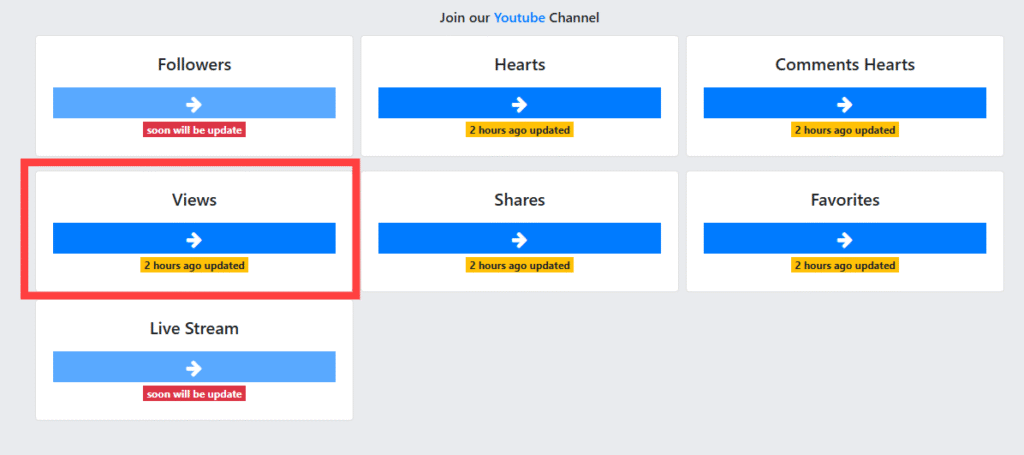Click the yellow updated badge under Favorites
Screen dimensions: 1024x455
[844, 265]
